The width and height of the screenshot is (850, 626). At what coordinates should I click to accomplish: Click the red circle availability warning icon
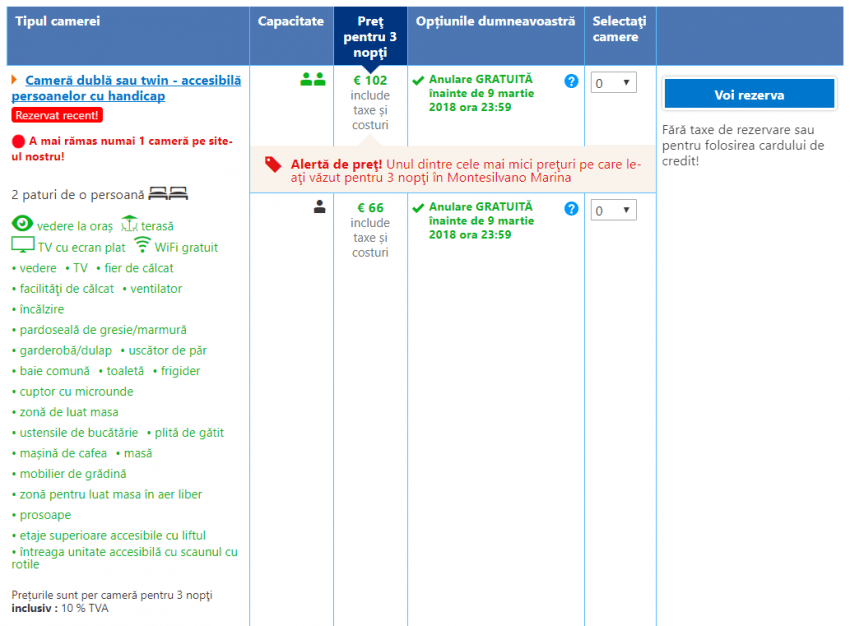tap(18, 141)
